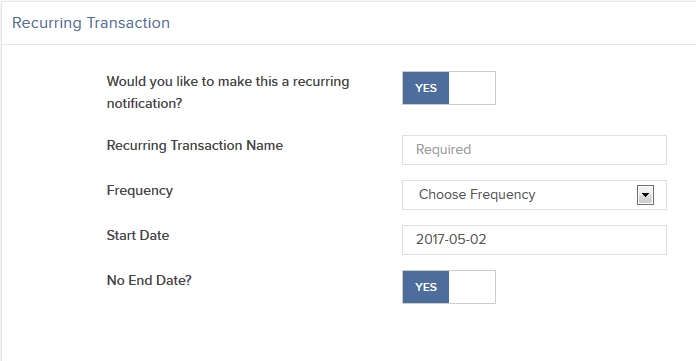This screenshot has width=696, height=361.
Task: Click white half of recurring notification toggle
Action: tap(472, 88)
